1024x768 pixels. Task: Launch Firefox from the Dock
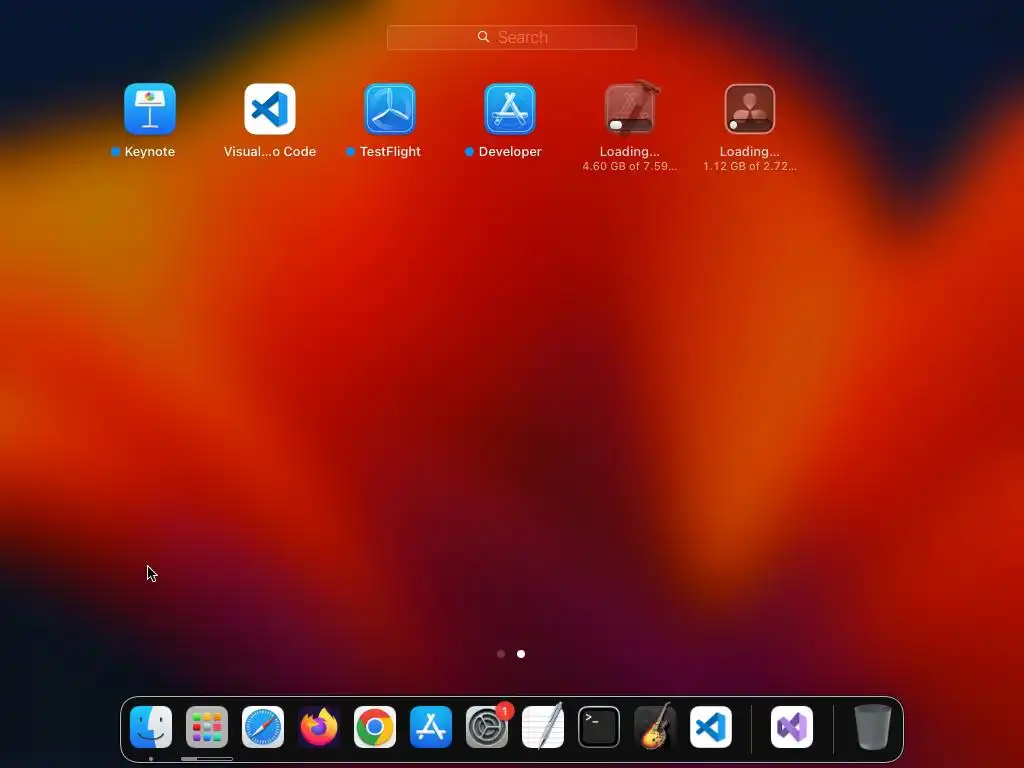pyautogui.click(x=319, y=727)
